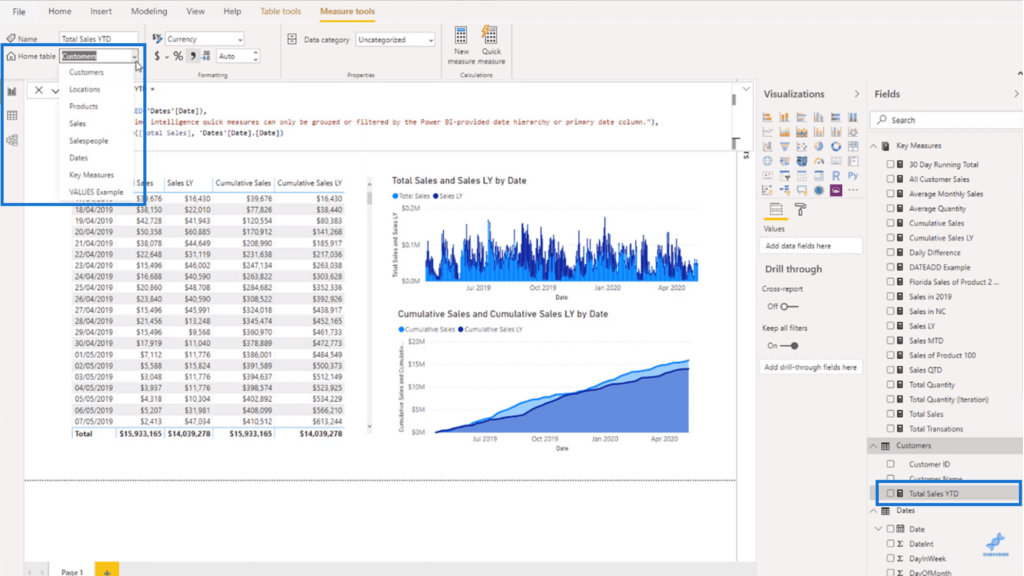Select the globe map visual
Image resolution: width=1024 pixels, height=576 pixels.
(767, 161)
